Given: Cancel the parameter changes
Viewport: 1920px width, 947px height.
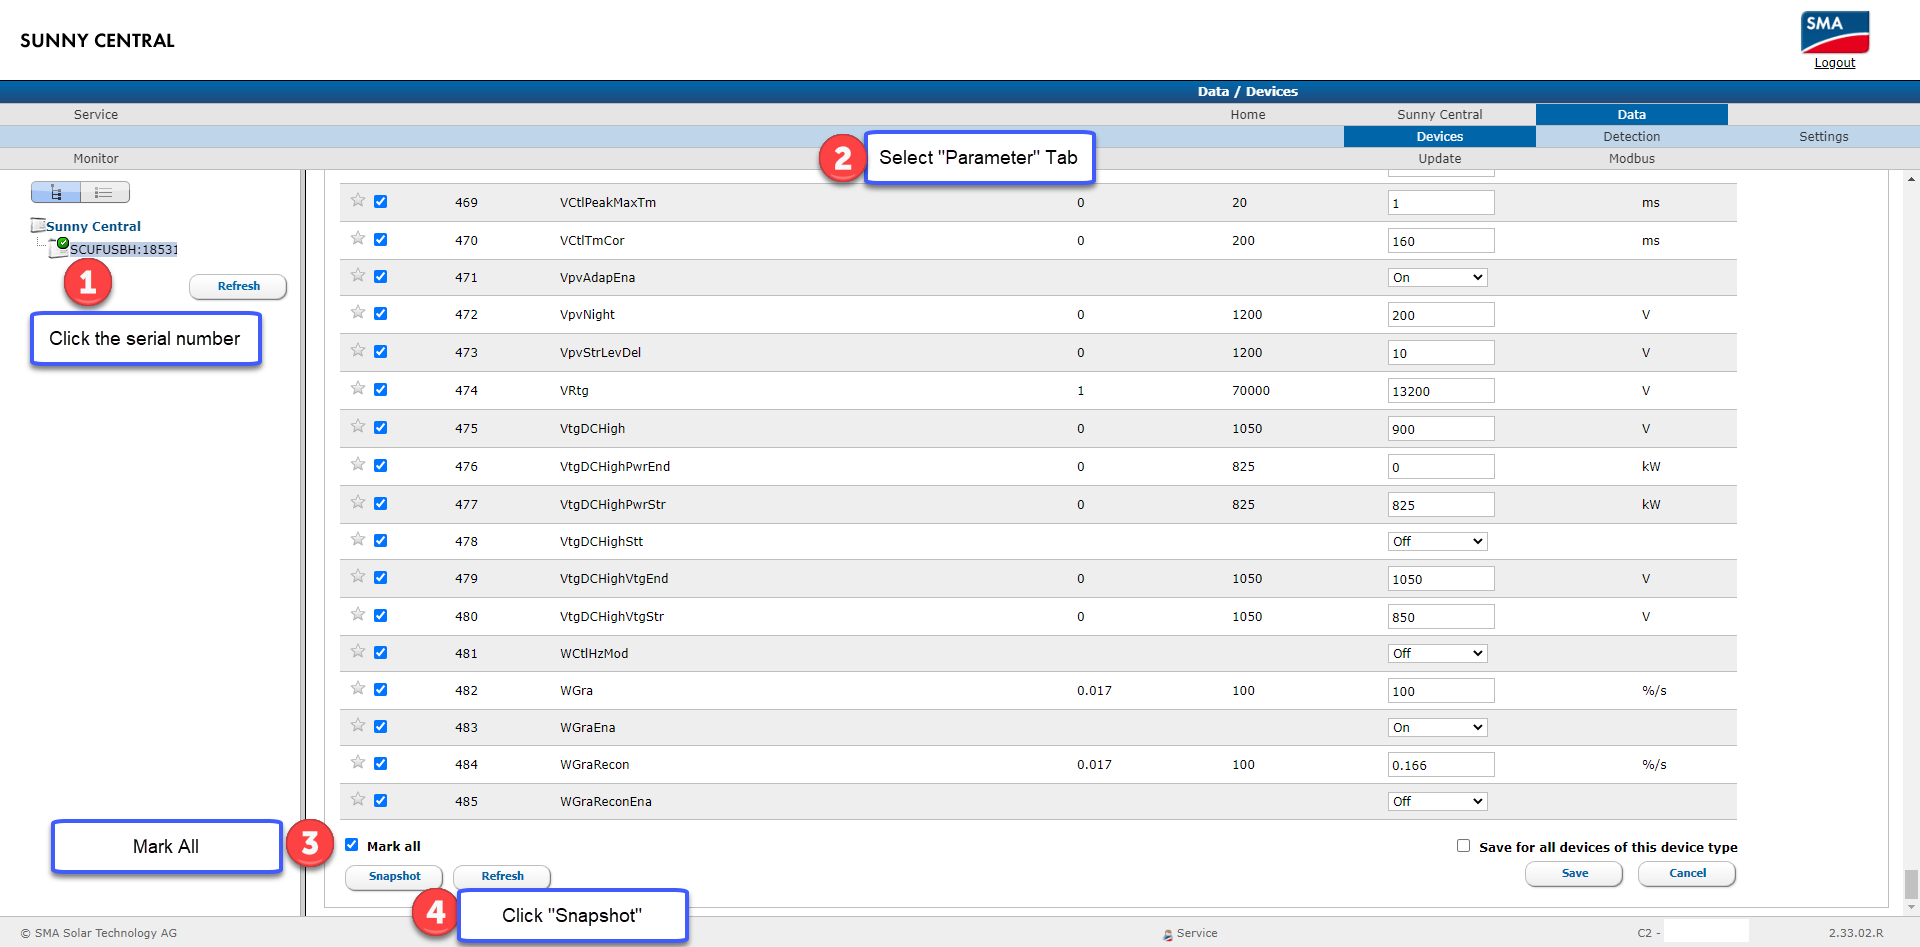Looking at the screenshot, I should point(1687,873).
